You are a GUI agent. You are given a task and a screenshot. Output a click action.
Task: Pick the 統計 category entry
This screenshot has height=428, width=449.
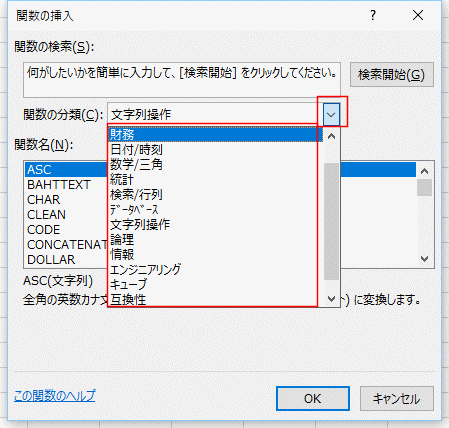[215, 180]
